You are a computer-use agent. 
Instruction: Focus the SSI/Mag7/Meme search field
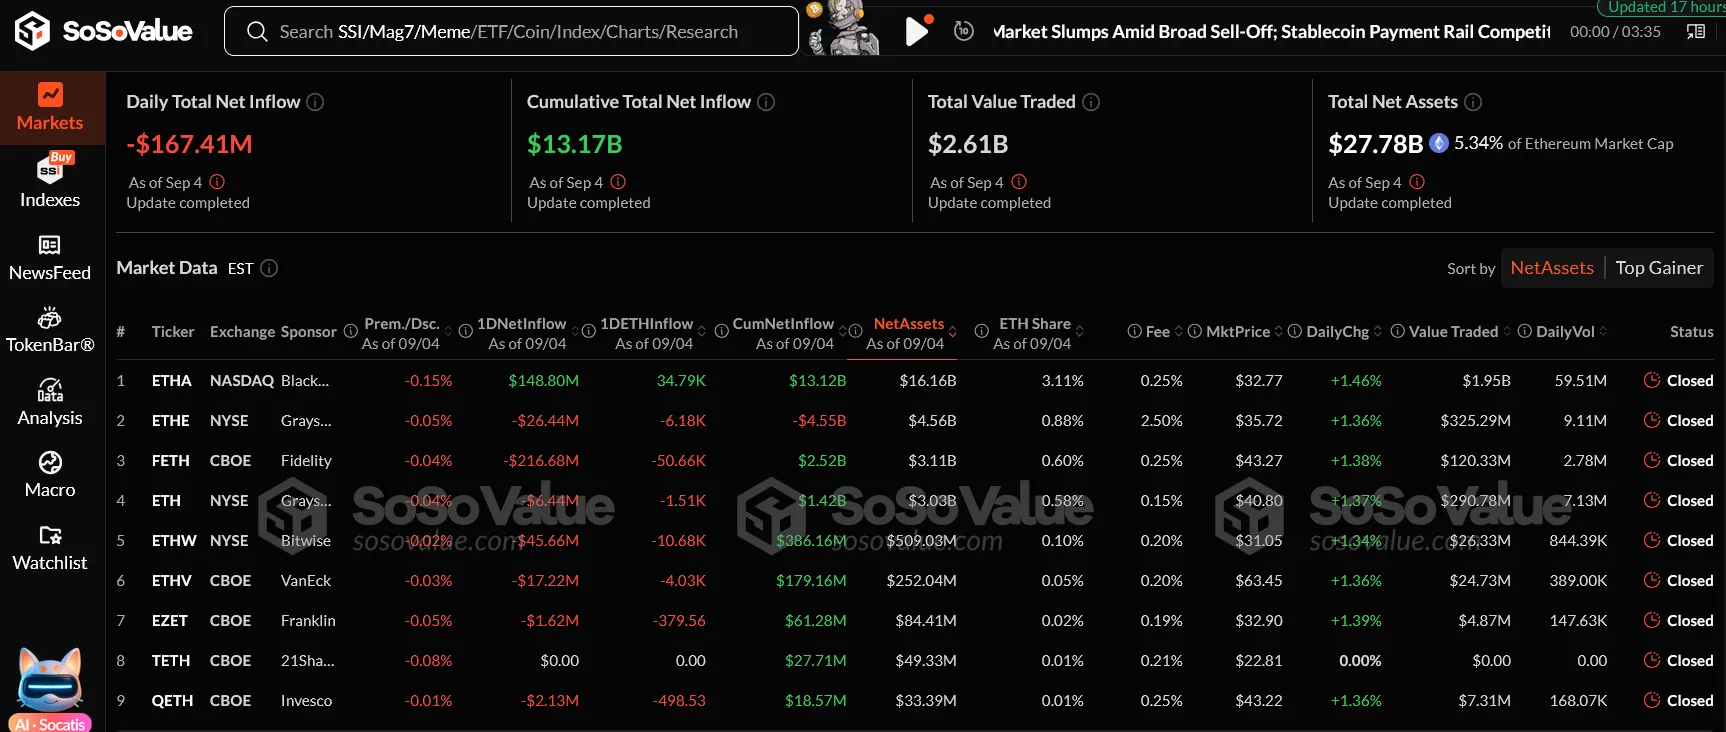click(511, 31)
